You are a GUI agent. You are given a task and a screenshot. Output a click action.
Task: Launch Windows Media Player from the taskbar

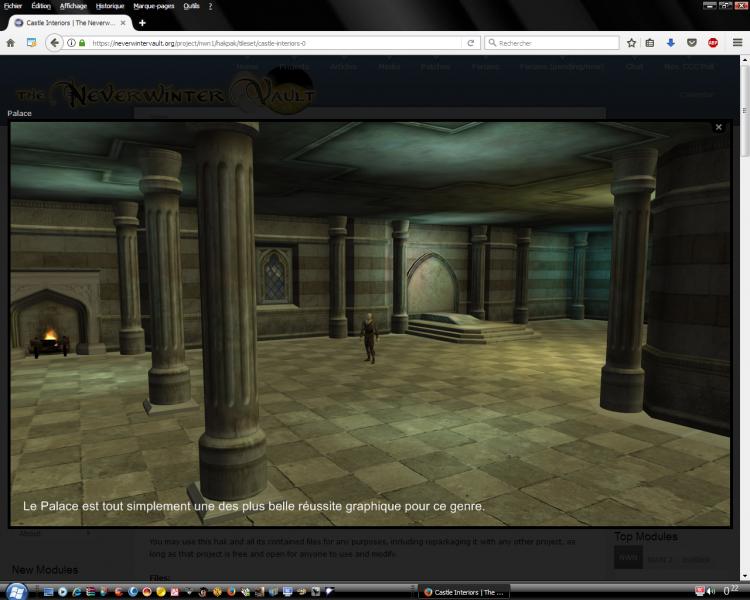tap(62, 592)
